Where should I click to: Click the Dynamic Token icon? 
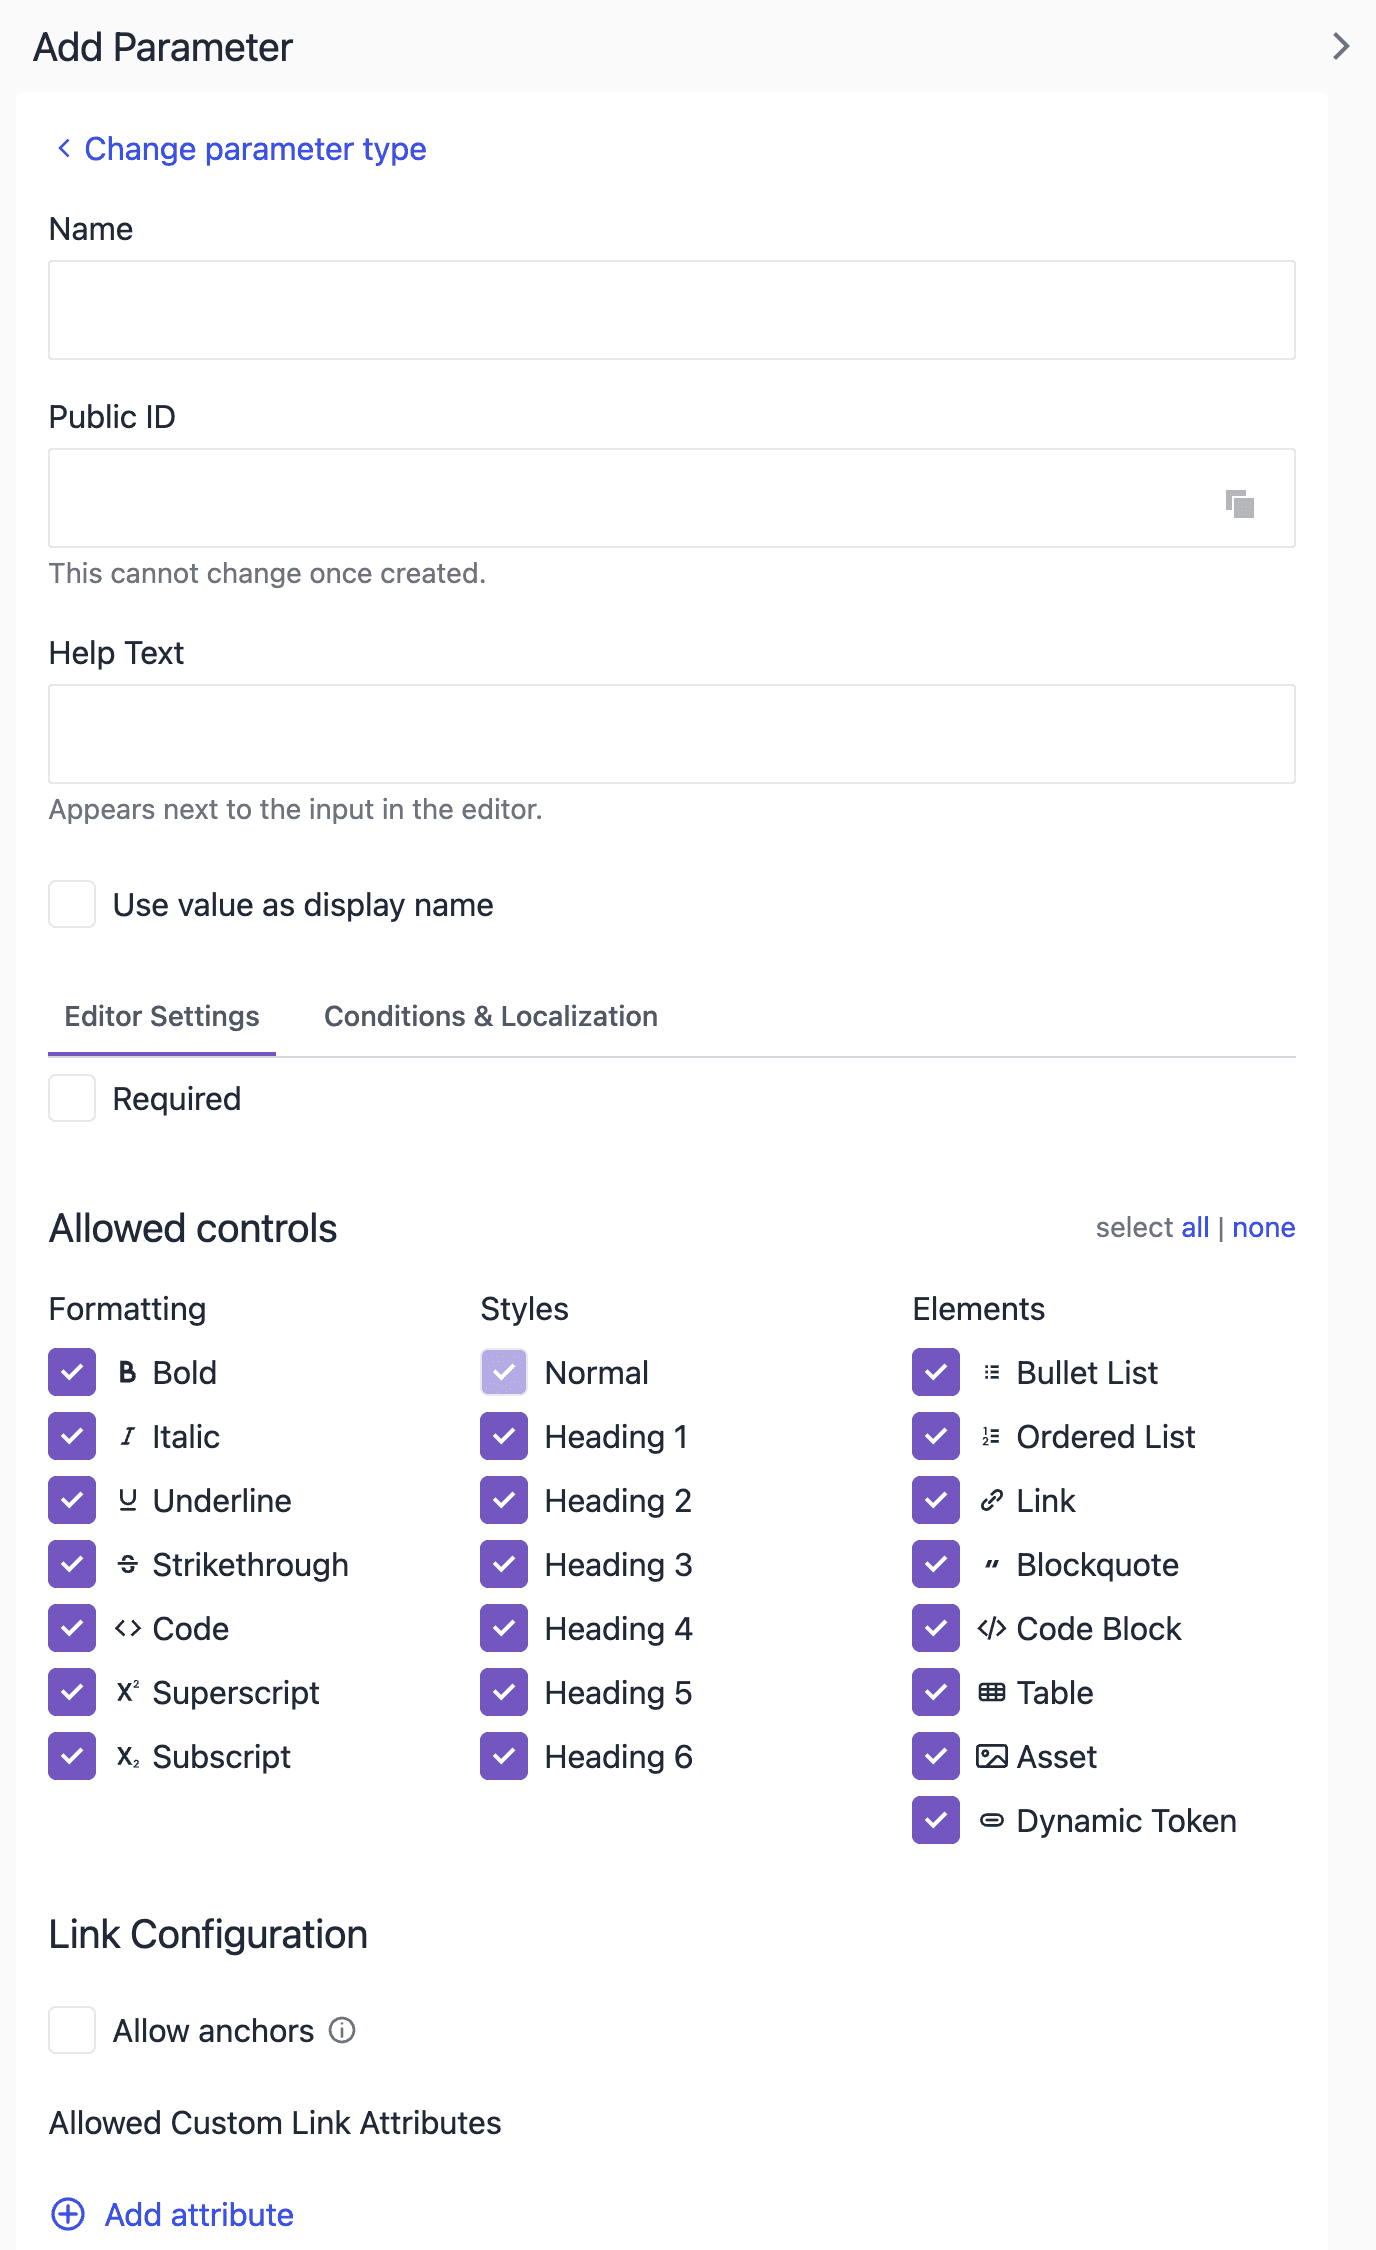[x=991, y=1820]
